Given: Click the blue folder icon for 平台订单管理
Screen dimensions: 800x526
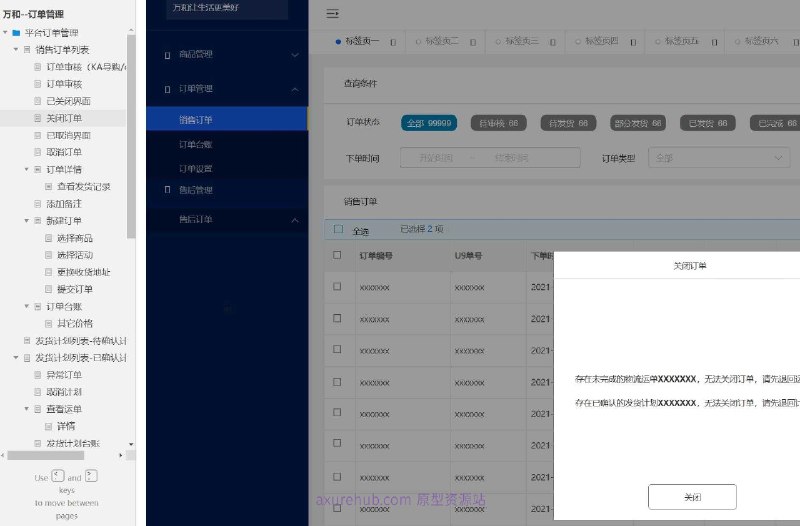Looking at the screenshot, I should point(16,33).
